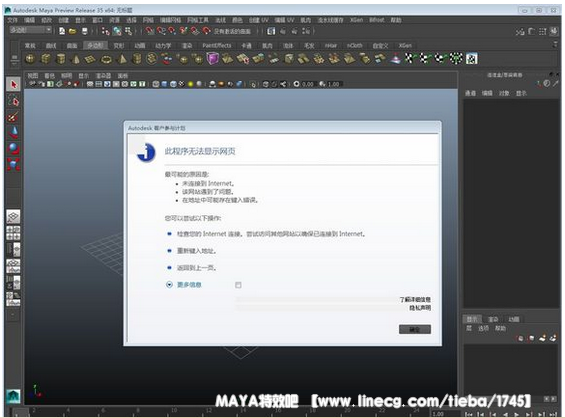Toggle select by hierarchy mode icon

[x=105, y=31]
